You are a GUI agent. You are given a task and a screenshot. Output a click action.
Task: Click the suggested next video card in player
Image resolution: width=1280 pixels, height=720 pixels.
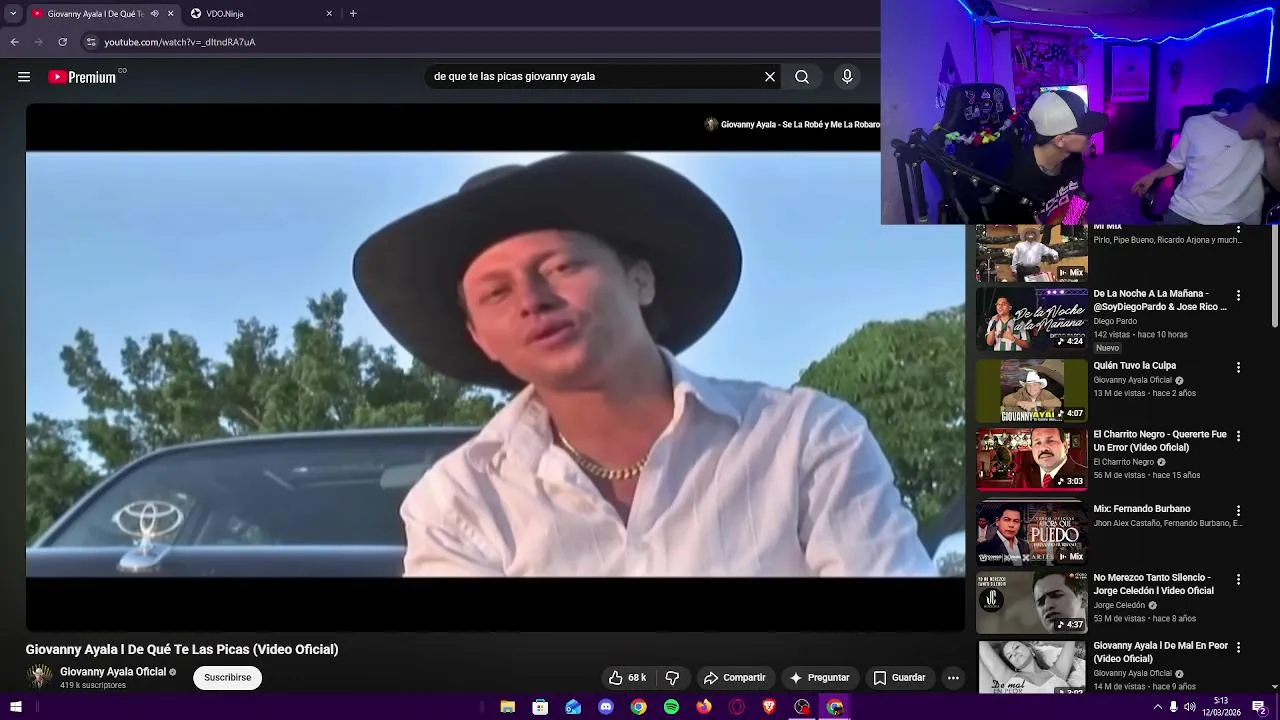791,124
